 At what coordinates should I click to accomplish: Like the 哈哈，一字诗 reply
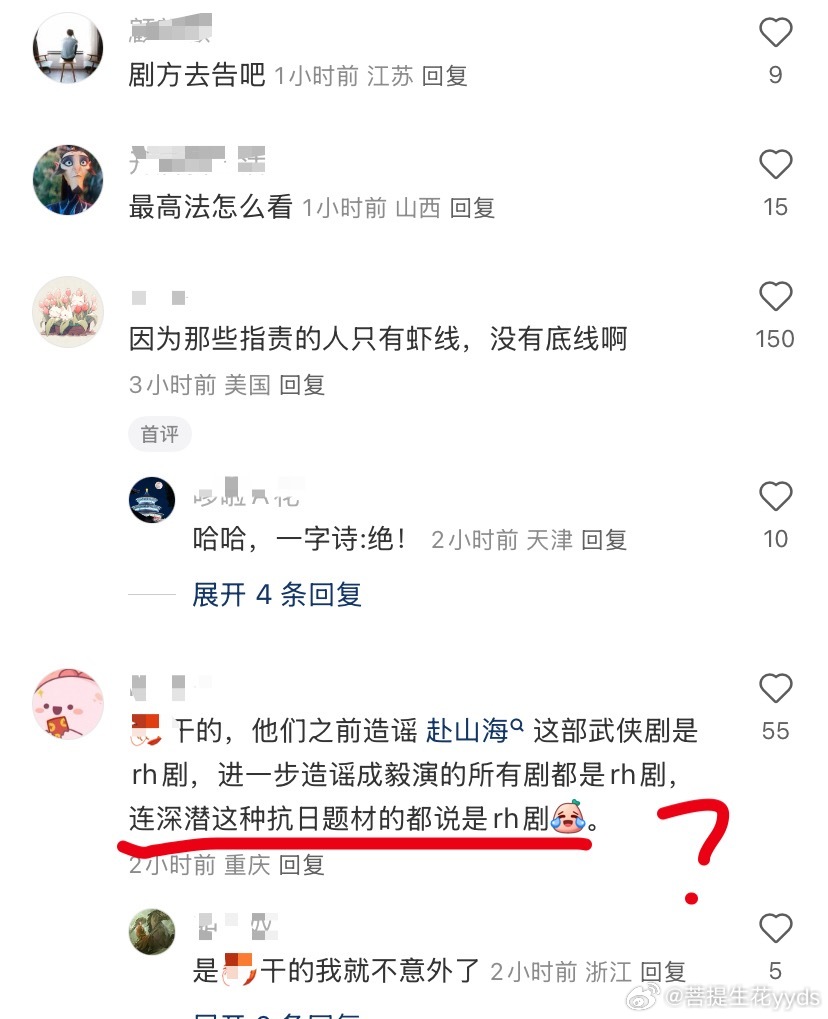[x=775, y=497]
